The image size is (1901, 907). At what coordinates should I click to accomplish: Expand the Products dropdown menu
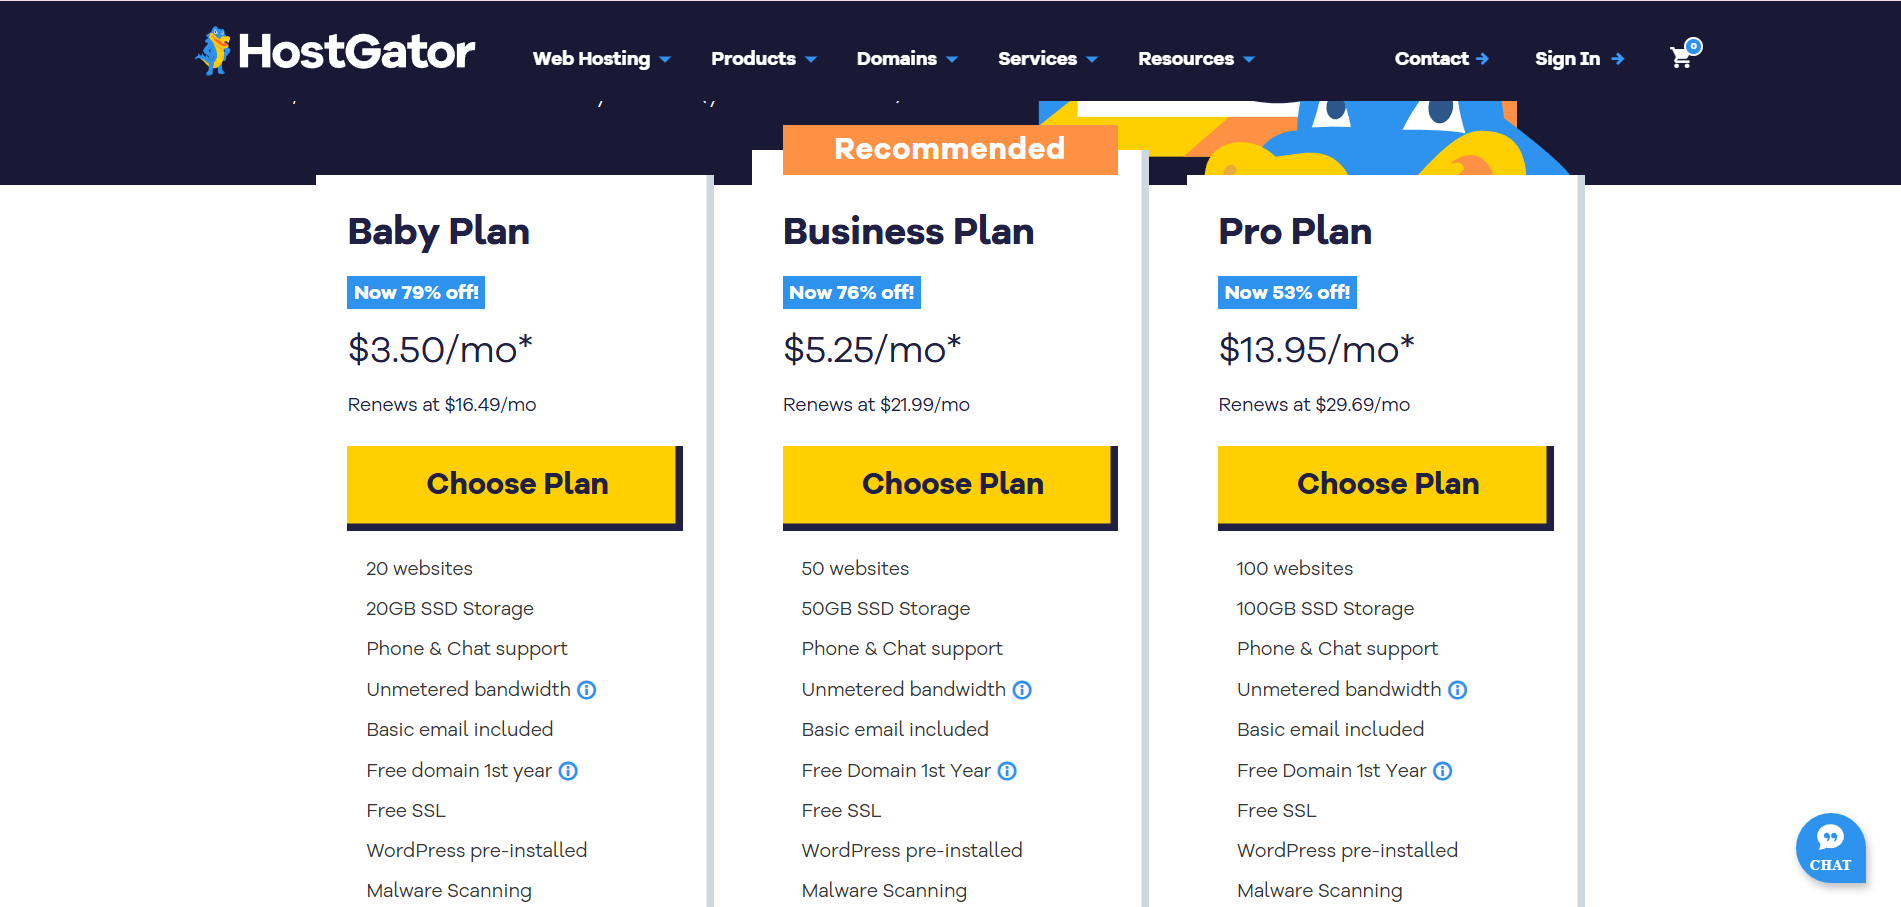(x=763, y=59)
